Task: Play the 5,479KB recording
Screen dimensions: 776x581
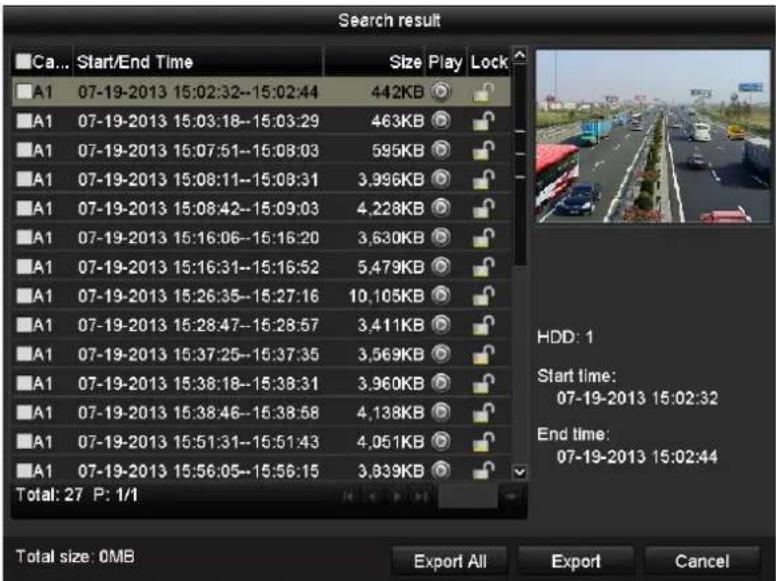Action: (440, 267)
